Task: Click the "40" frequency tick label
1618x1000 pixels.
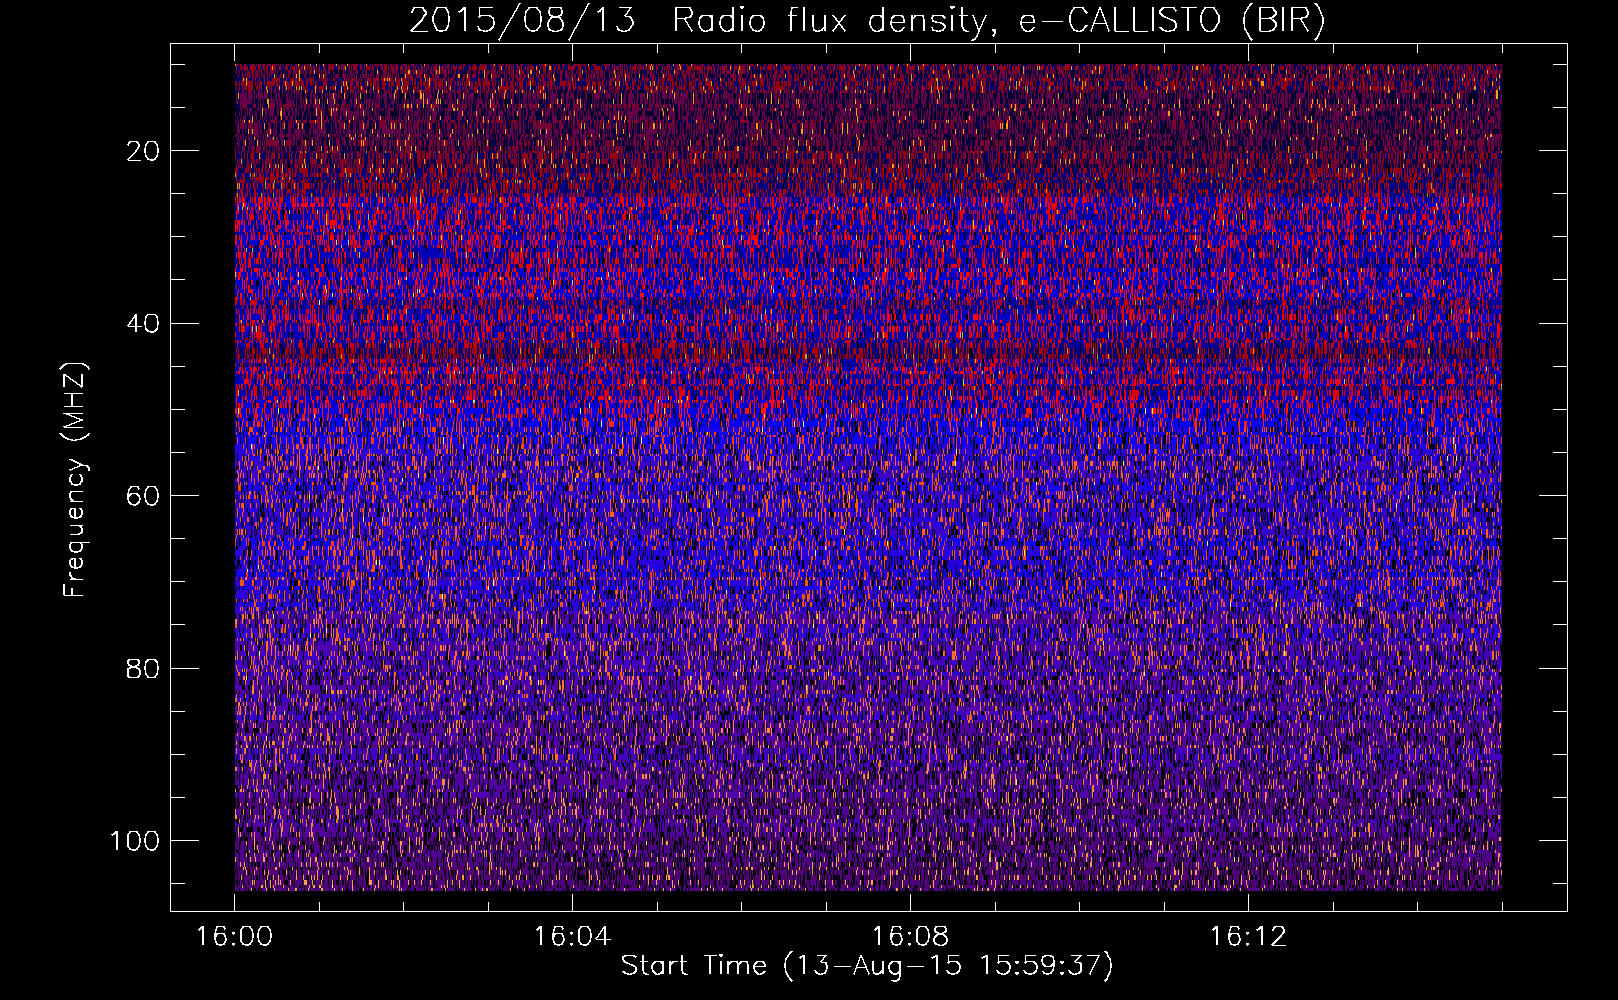Action: tap(143, 323)
